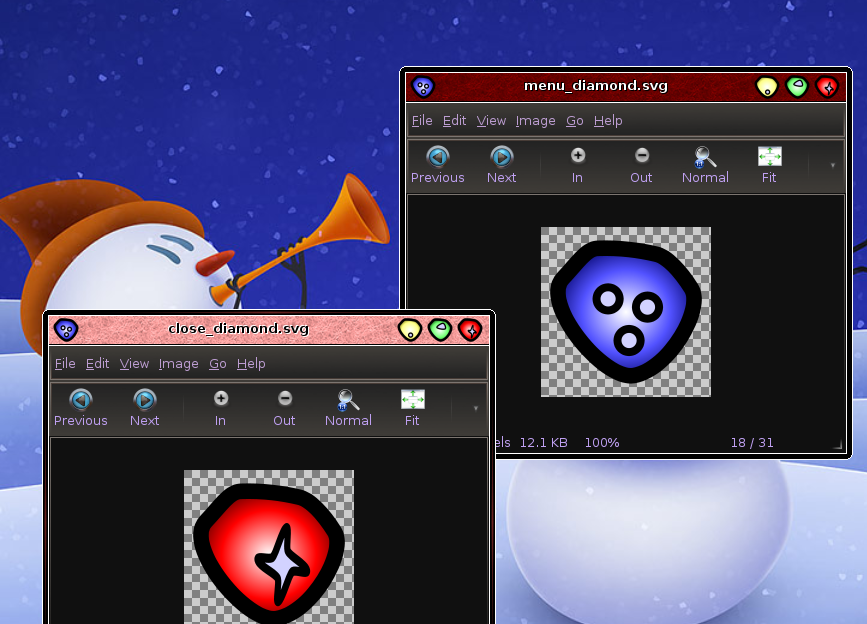The image size is (867, 624).
Task: Open File menu in close_diamond window
Action: pyautogui.click(x=65, y=364)
